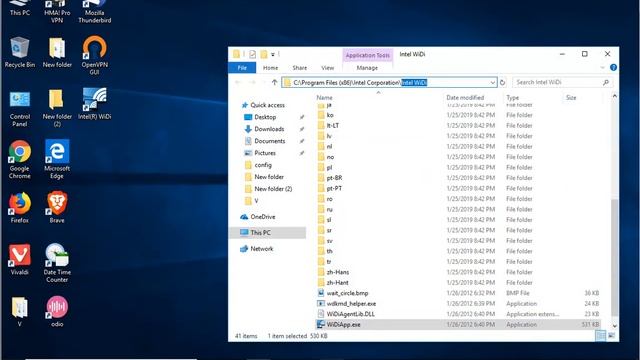Open the Home ribbon tab

270,68
